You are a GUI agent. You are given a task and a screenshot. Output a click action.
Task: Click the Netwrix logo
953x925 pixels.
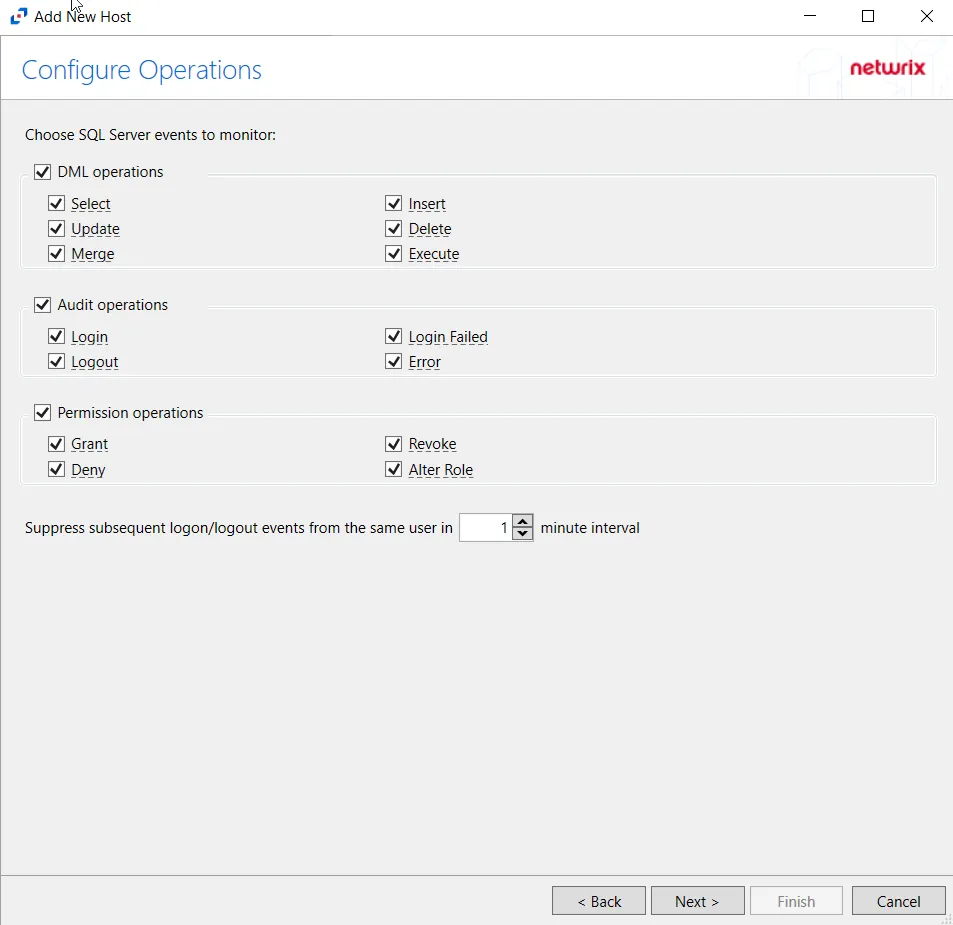[887, 67]
